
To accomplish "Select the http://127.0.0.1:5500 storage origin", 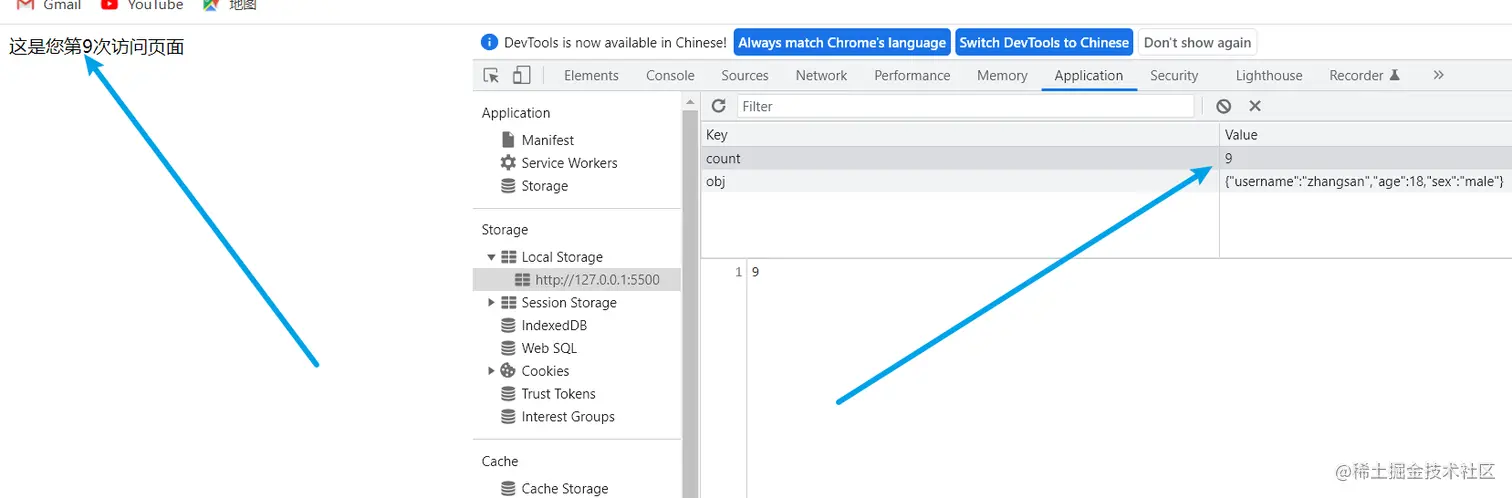I will coord(577,280).
